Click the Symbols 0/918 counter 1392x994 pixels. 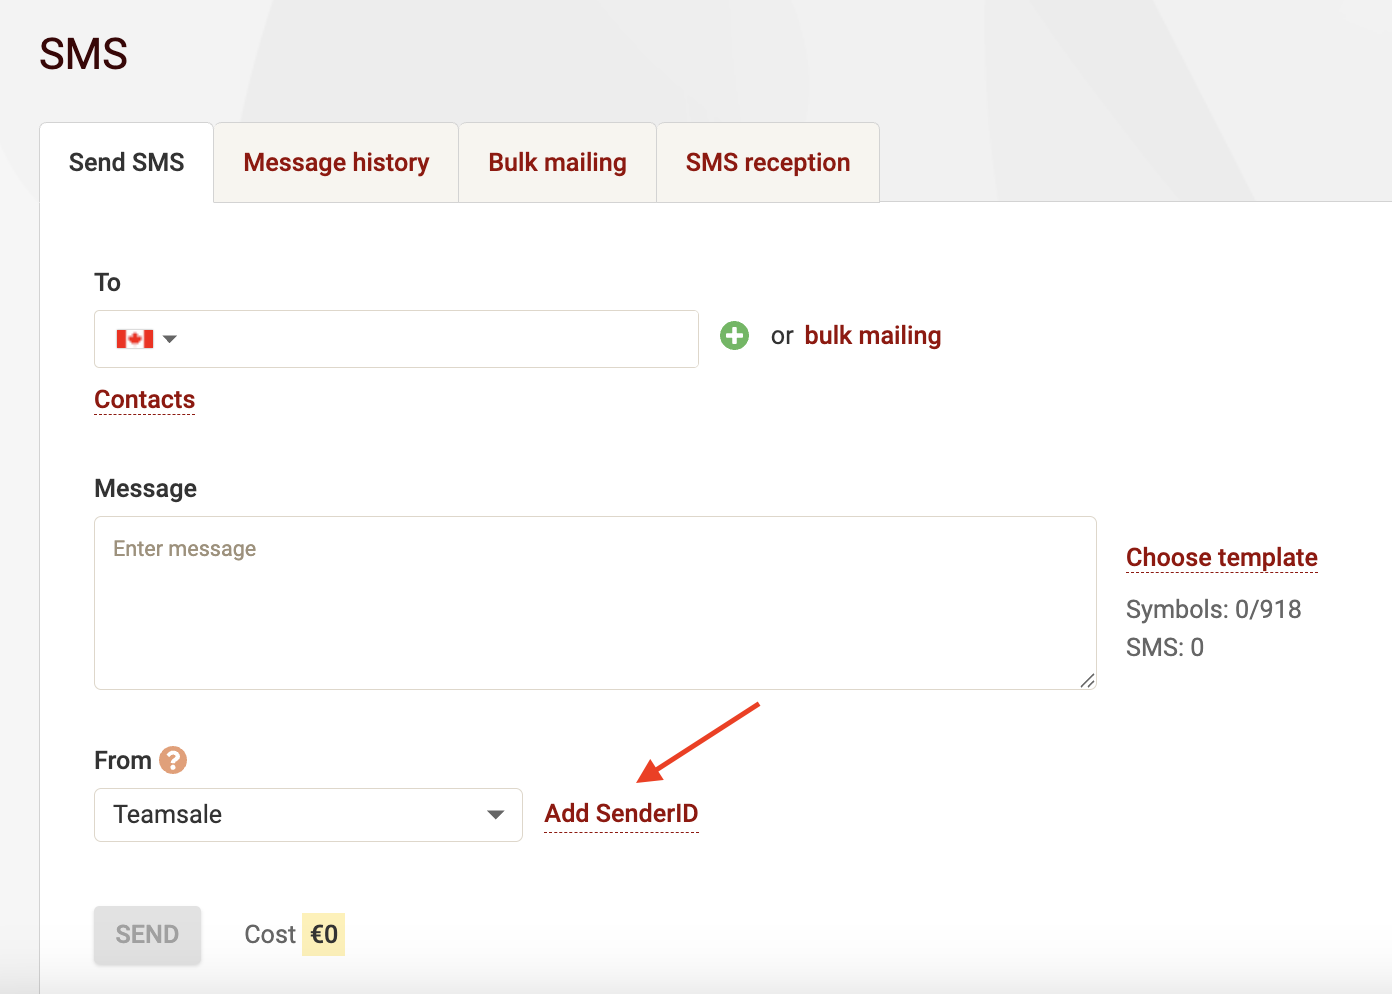1213,610
